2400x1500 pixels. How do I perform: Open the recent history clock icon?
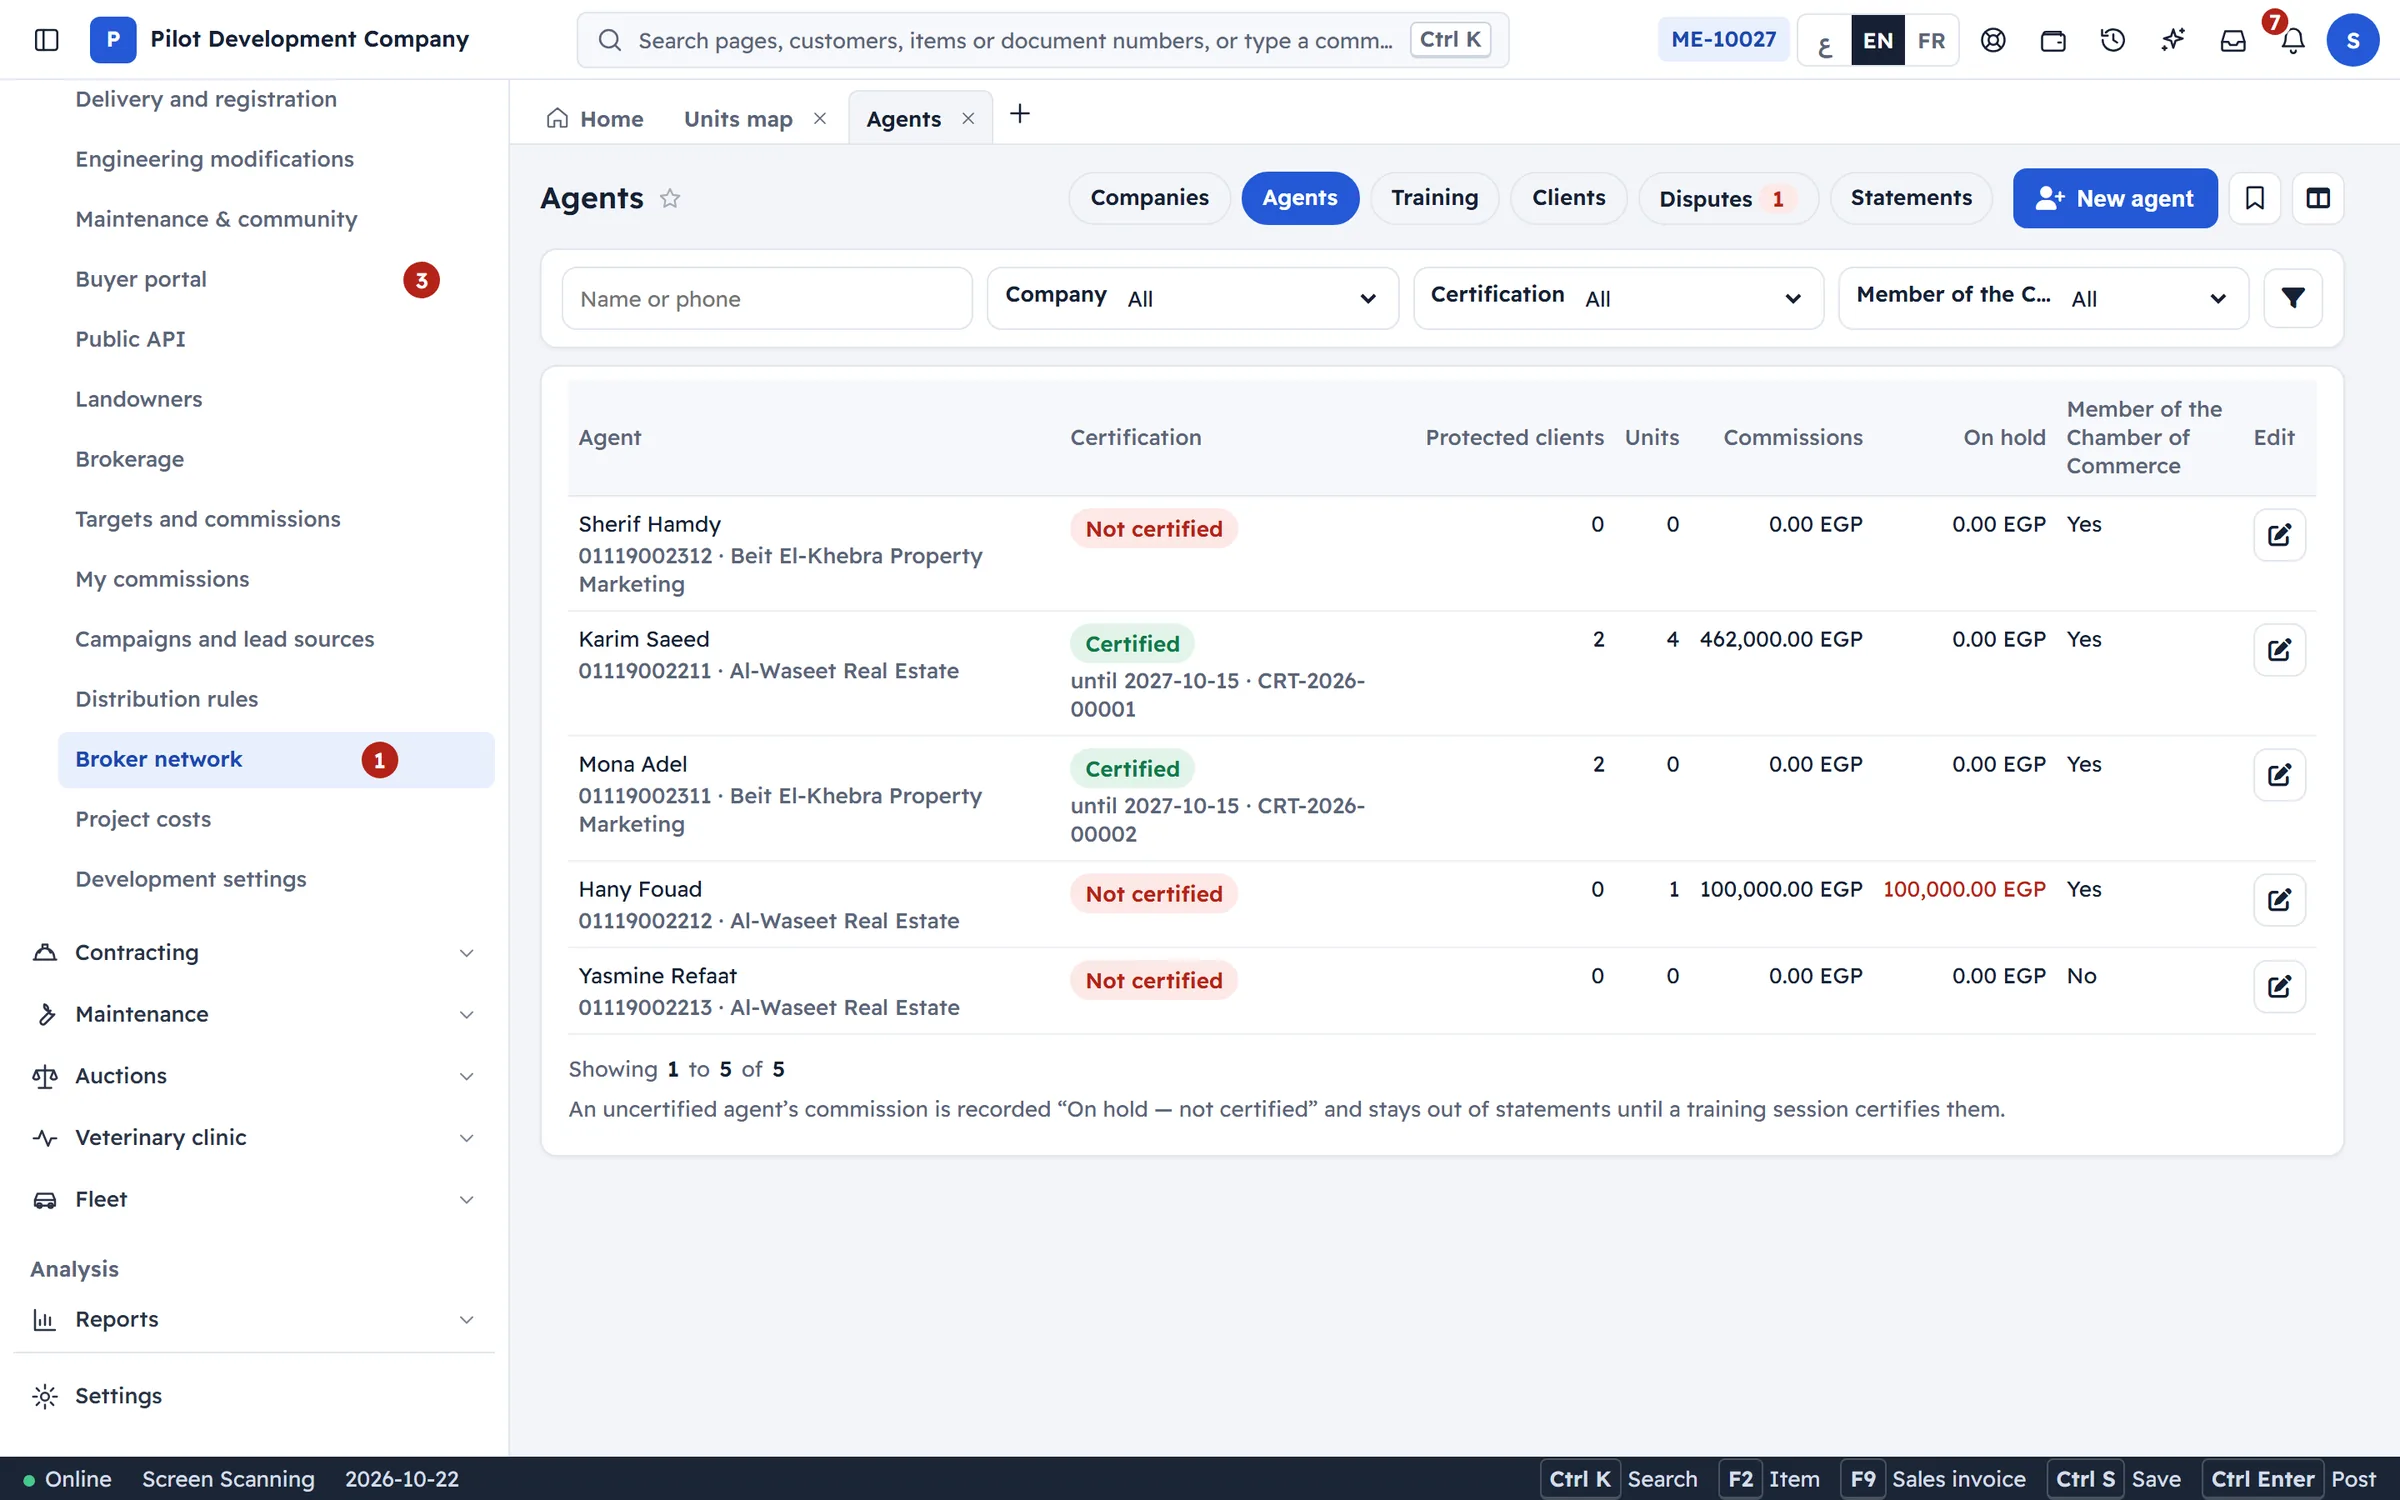[x=2113, y=40]
